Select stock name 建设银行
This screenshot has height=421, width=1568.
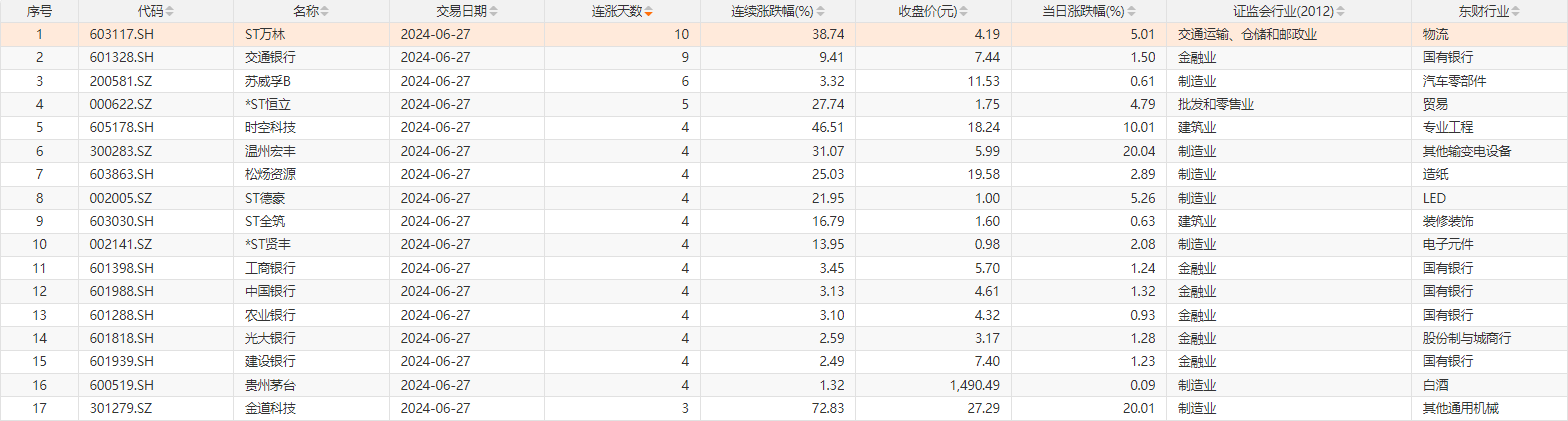pyautogui.click(x=270, y=361)
